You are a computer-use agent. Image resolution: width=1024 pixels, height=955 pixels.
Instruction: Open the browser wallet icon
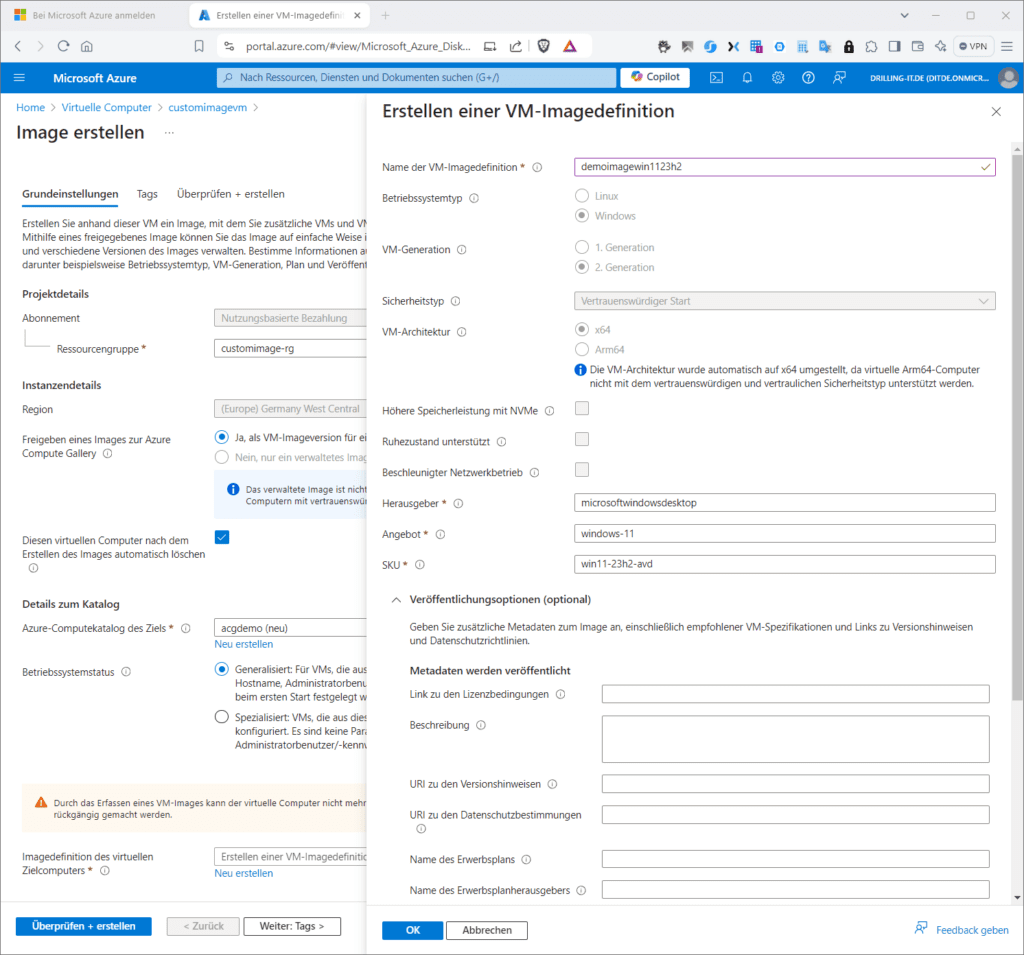[918, 46]
